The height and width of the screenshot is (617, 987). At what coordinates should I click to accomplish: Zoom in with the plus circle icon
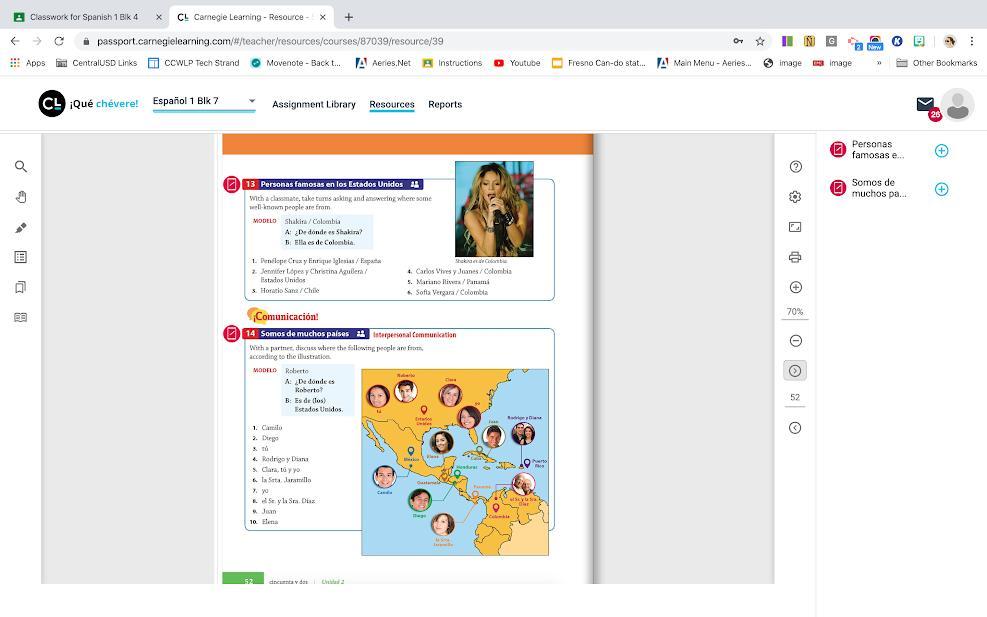coord(795,287)
